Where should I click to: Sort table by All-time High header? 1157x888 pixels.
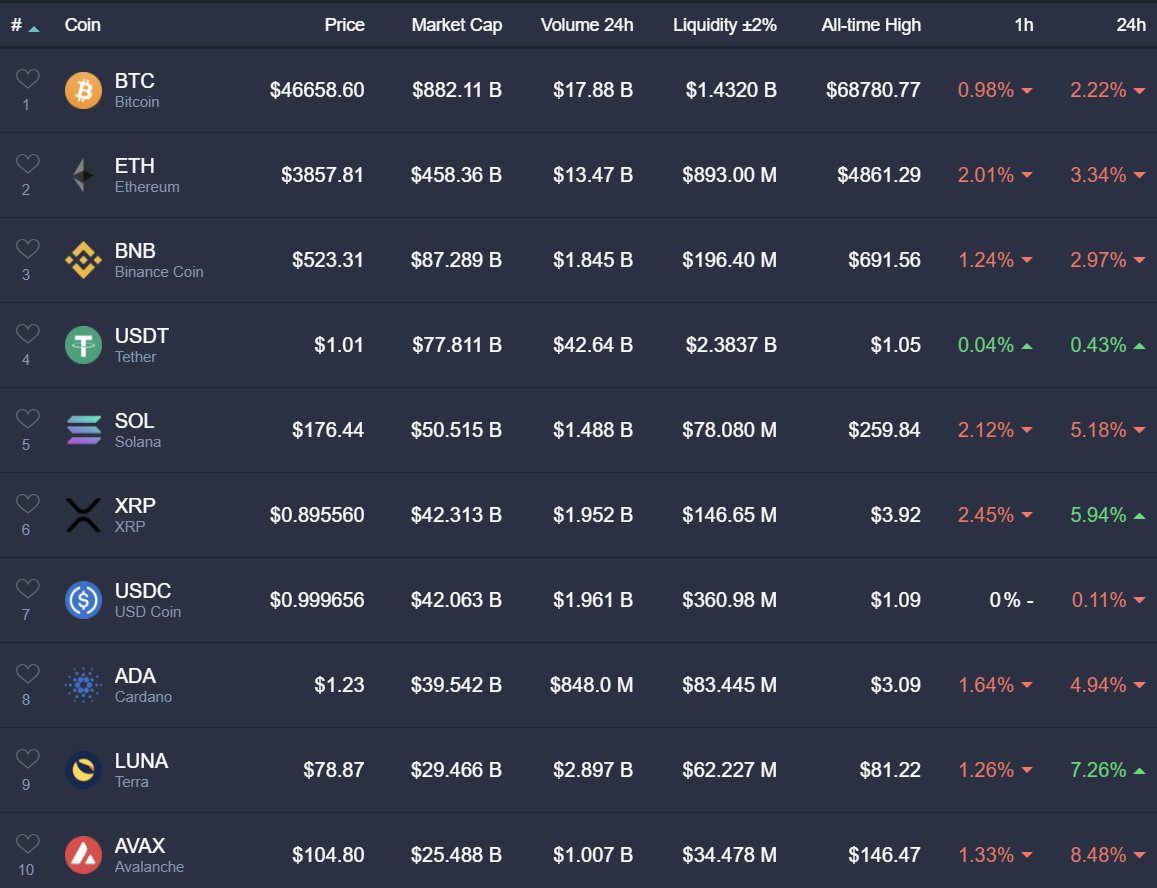point(871,25)
